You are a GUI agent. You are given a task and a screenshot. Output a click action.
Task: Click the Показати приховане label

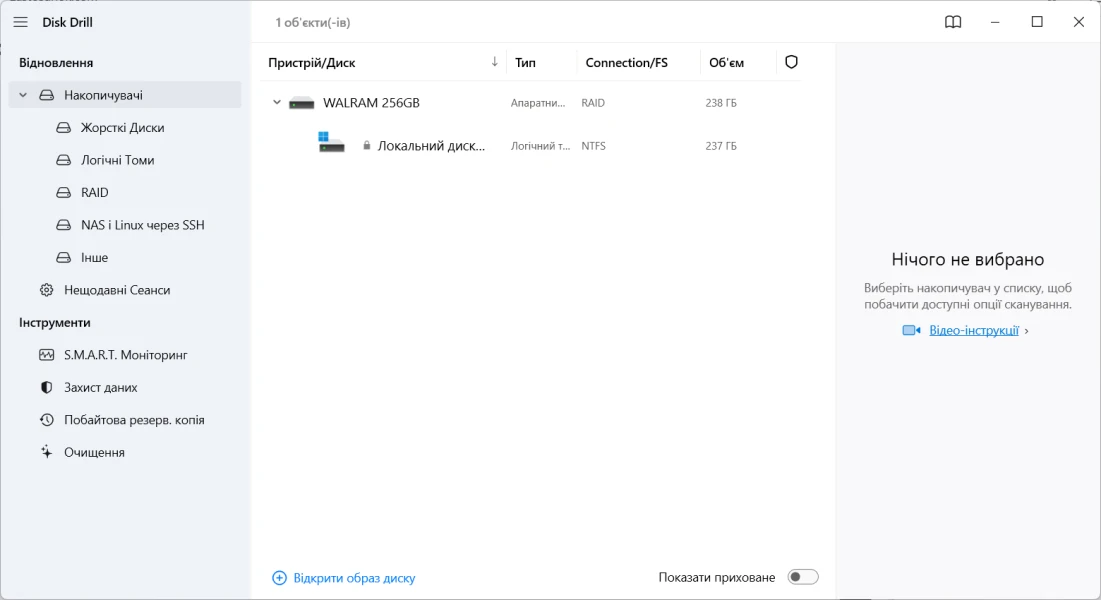click(717, 578)
